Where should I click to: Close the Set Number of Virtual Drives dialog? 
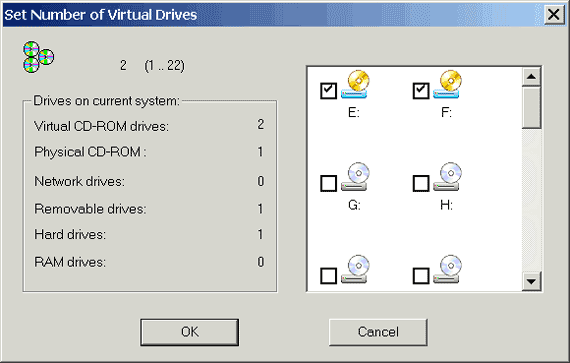click(554, 15)
